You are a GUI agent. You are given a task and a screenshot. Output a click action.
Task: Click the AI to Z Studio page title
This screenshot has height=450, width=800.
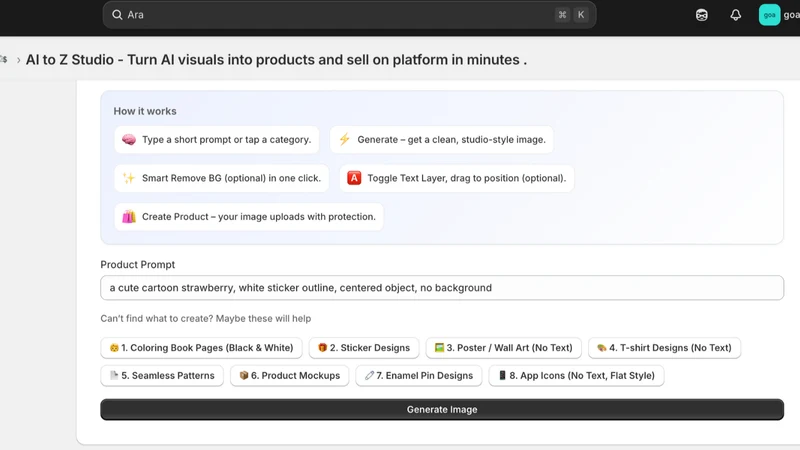pos(276,60)
